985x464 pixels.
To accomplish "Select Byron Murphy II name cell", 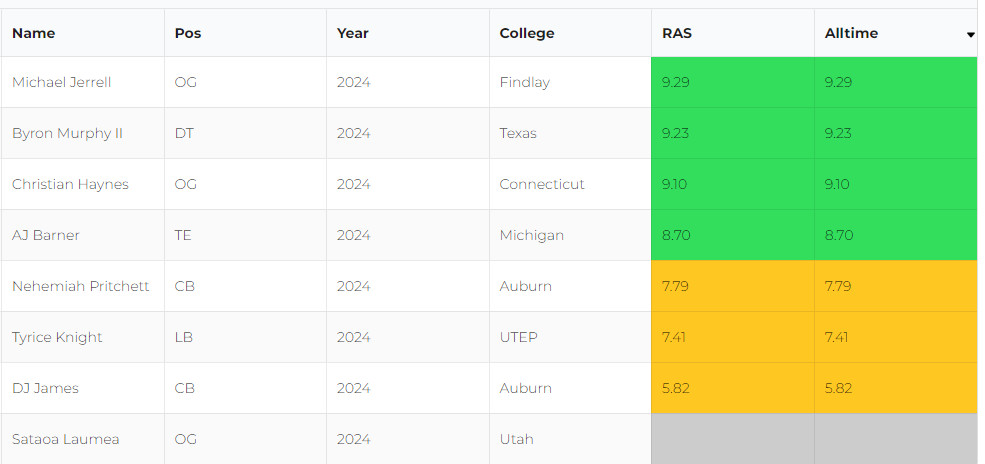I will point(83,133).
